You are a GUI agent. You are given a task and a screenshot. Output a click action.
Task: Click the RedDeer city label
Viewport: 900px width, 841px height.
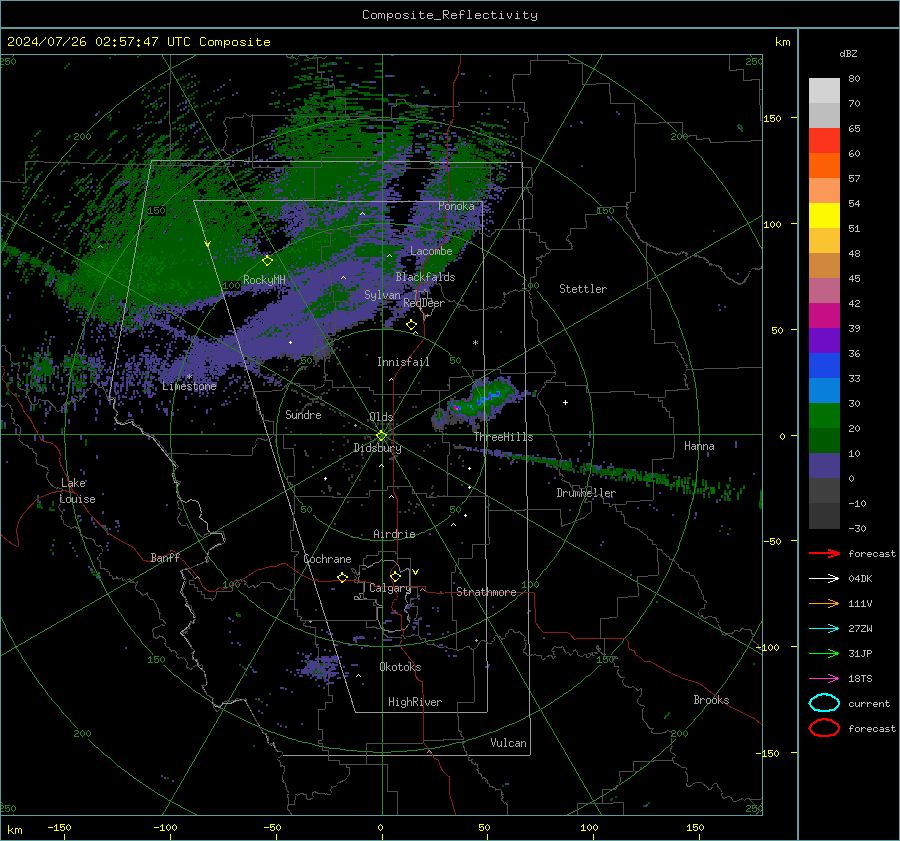click(424, 303)
